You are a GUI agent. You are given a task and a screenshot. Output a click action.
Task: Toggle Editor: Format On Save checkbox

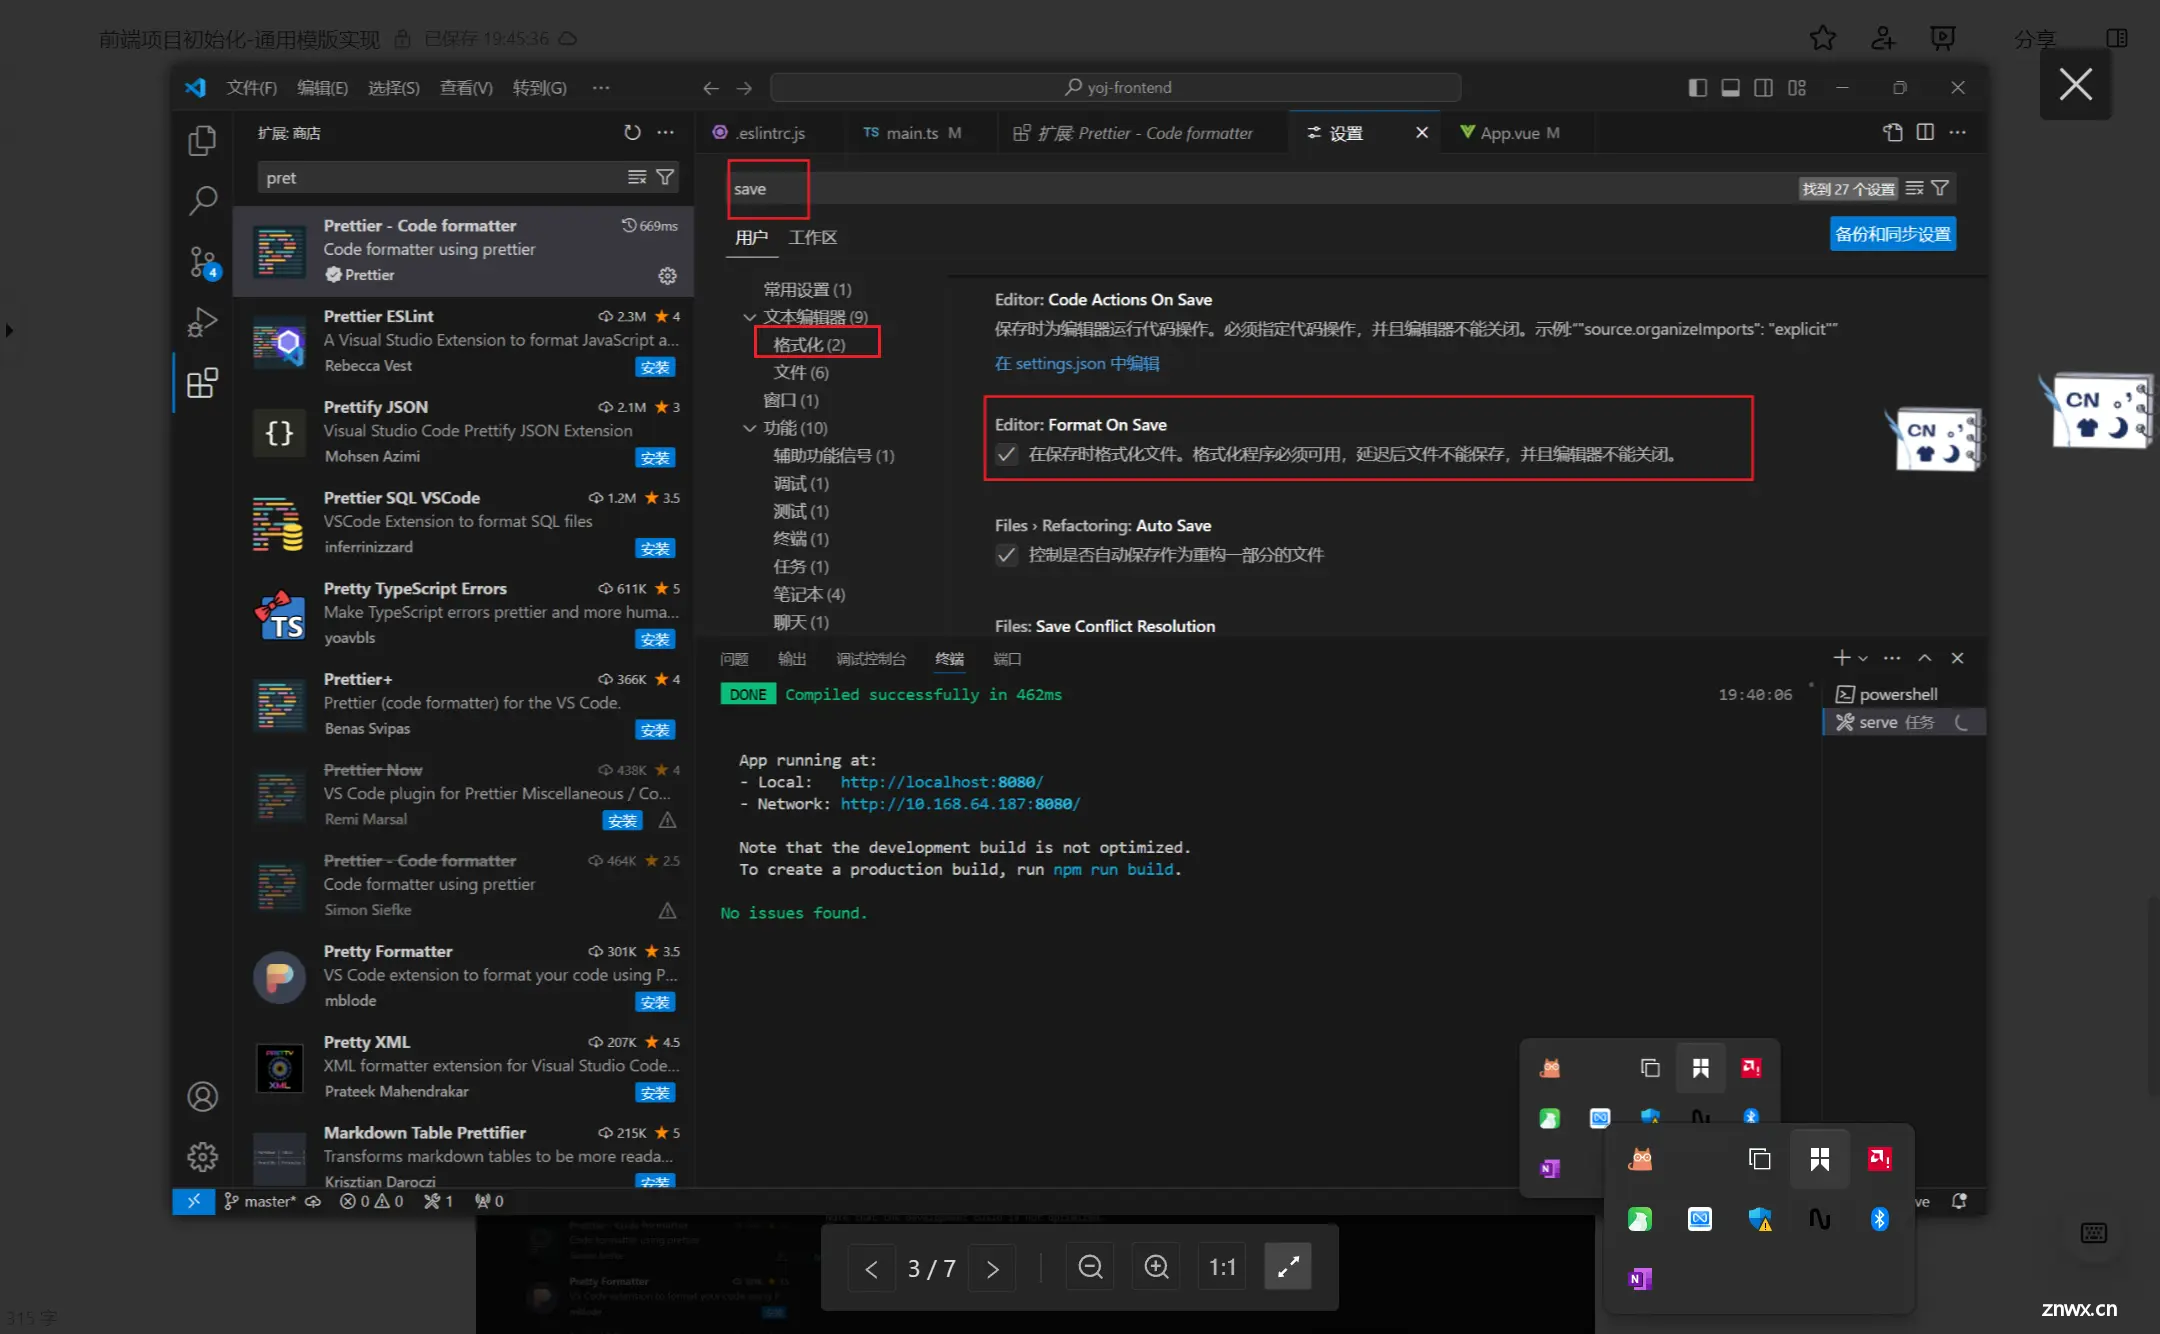click(1006, 454)
